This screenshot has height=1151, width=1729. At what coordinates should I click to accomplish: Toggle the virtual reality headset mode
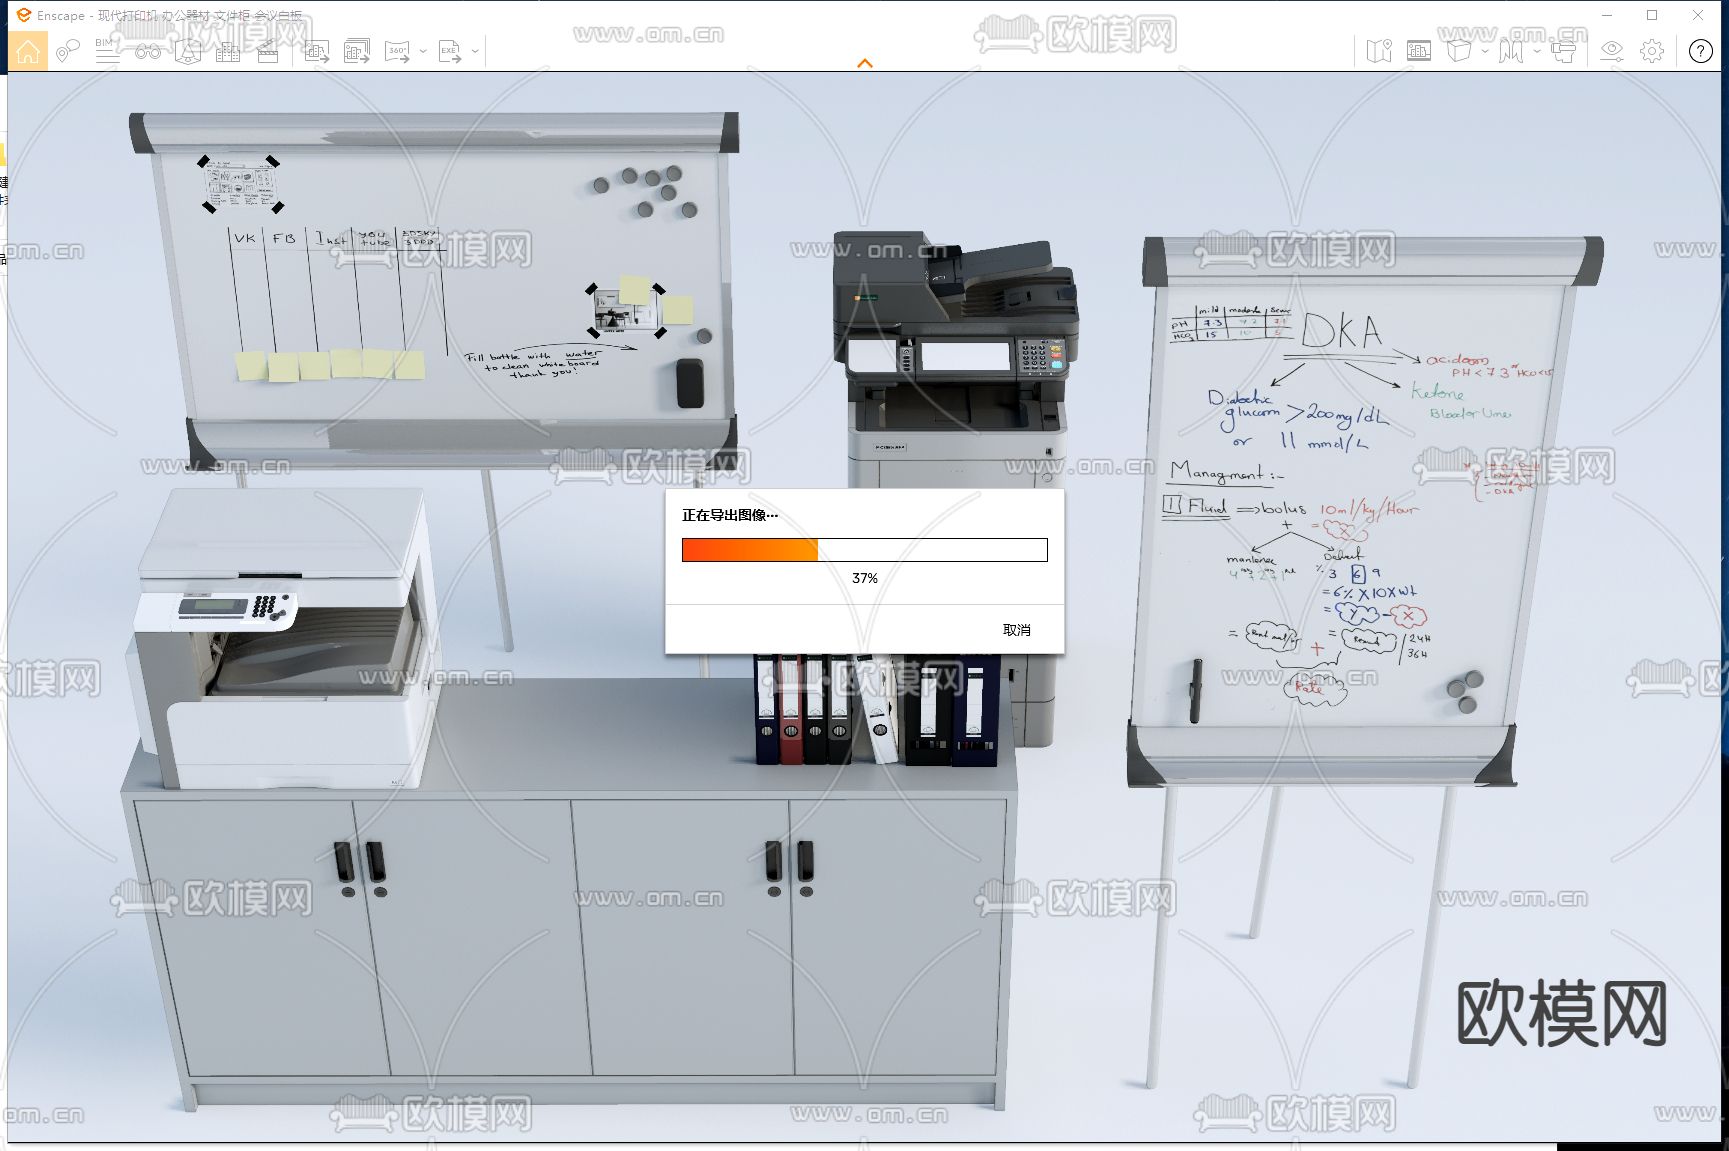(x=1563, y=51)
